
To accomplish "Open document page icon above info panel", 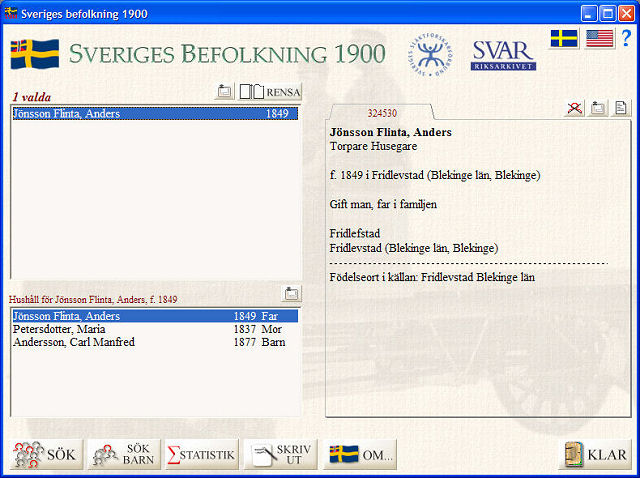I will tap(621, 108).
